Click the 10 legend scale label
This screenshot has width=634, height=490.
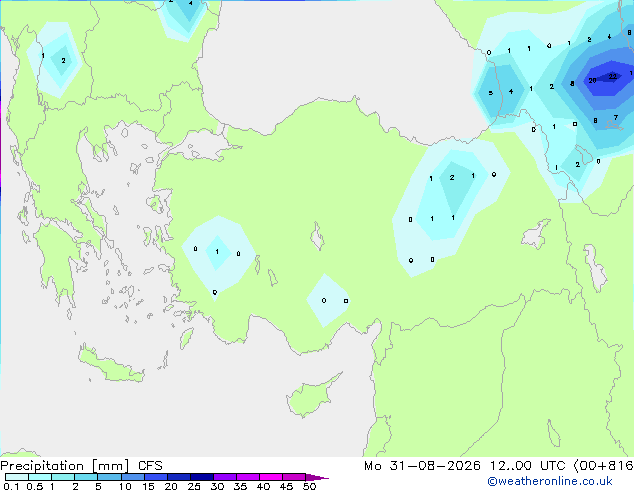(125, 486)
